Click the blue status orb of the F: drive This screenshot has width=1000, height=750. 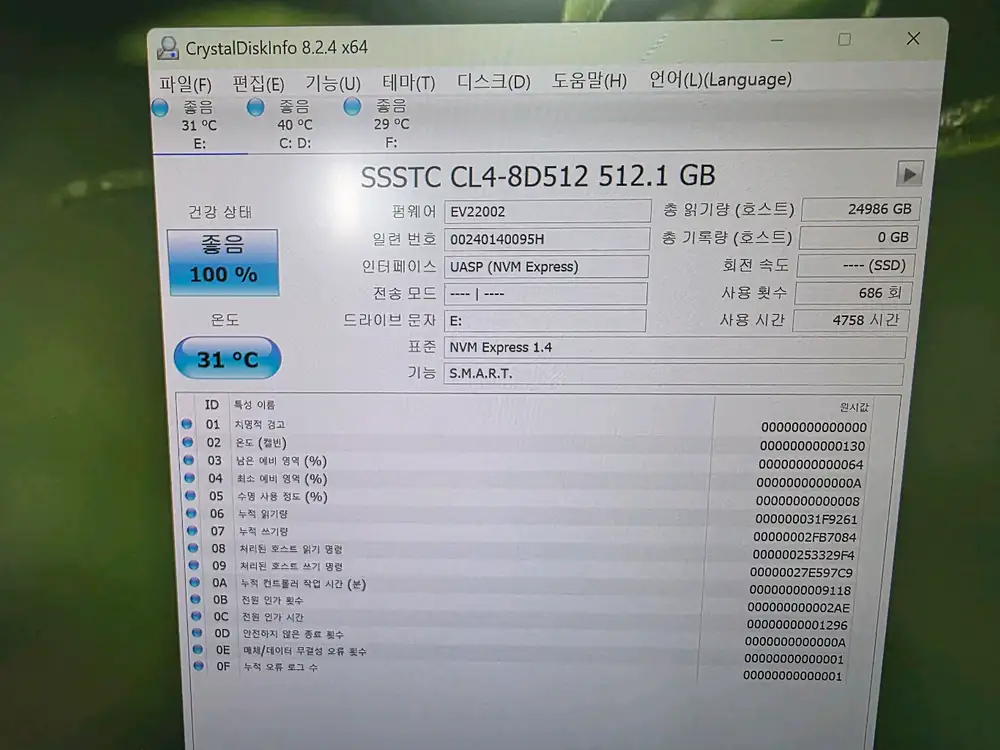click(352, 107)
